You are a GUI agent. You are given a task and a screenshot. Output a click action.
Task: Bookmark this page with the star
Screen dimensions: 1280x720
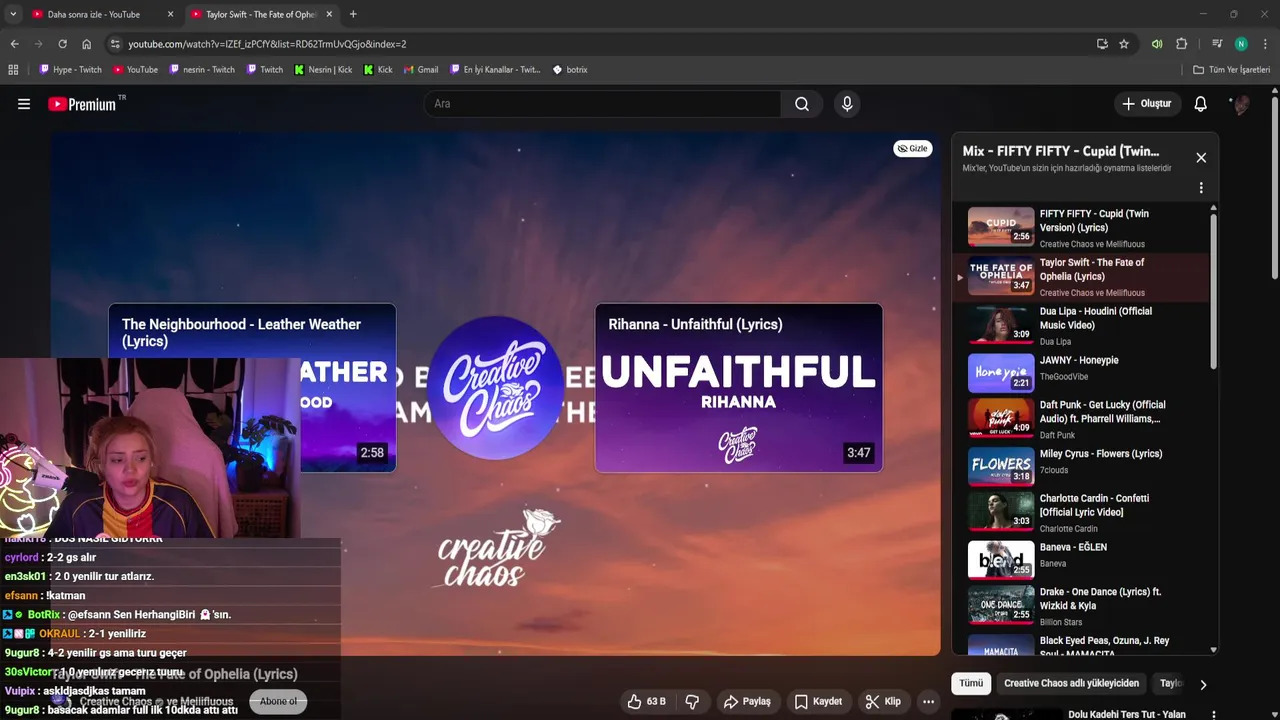click(1124, 44)
